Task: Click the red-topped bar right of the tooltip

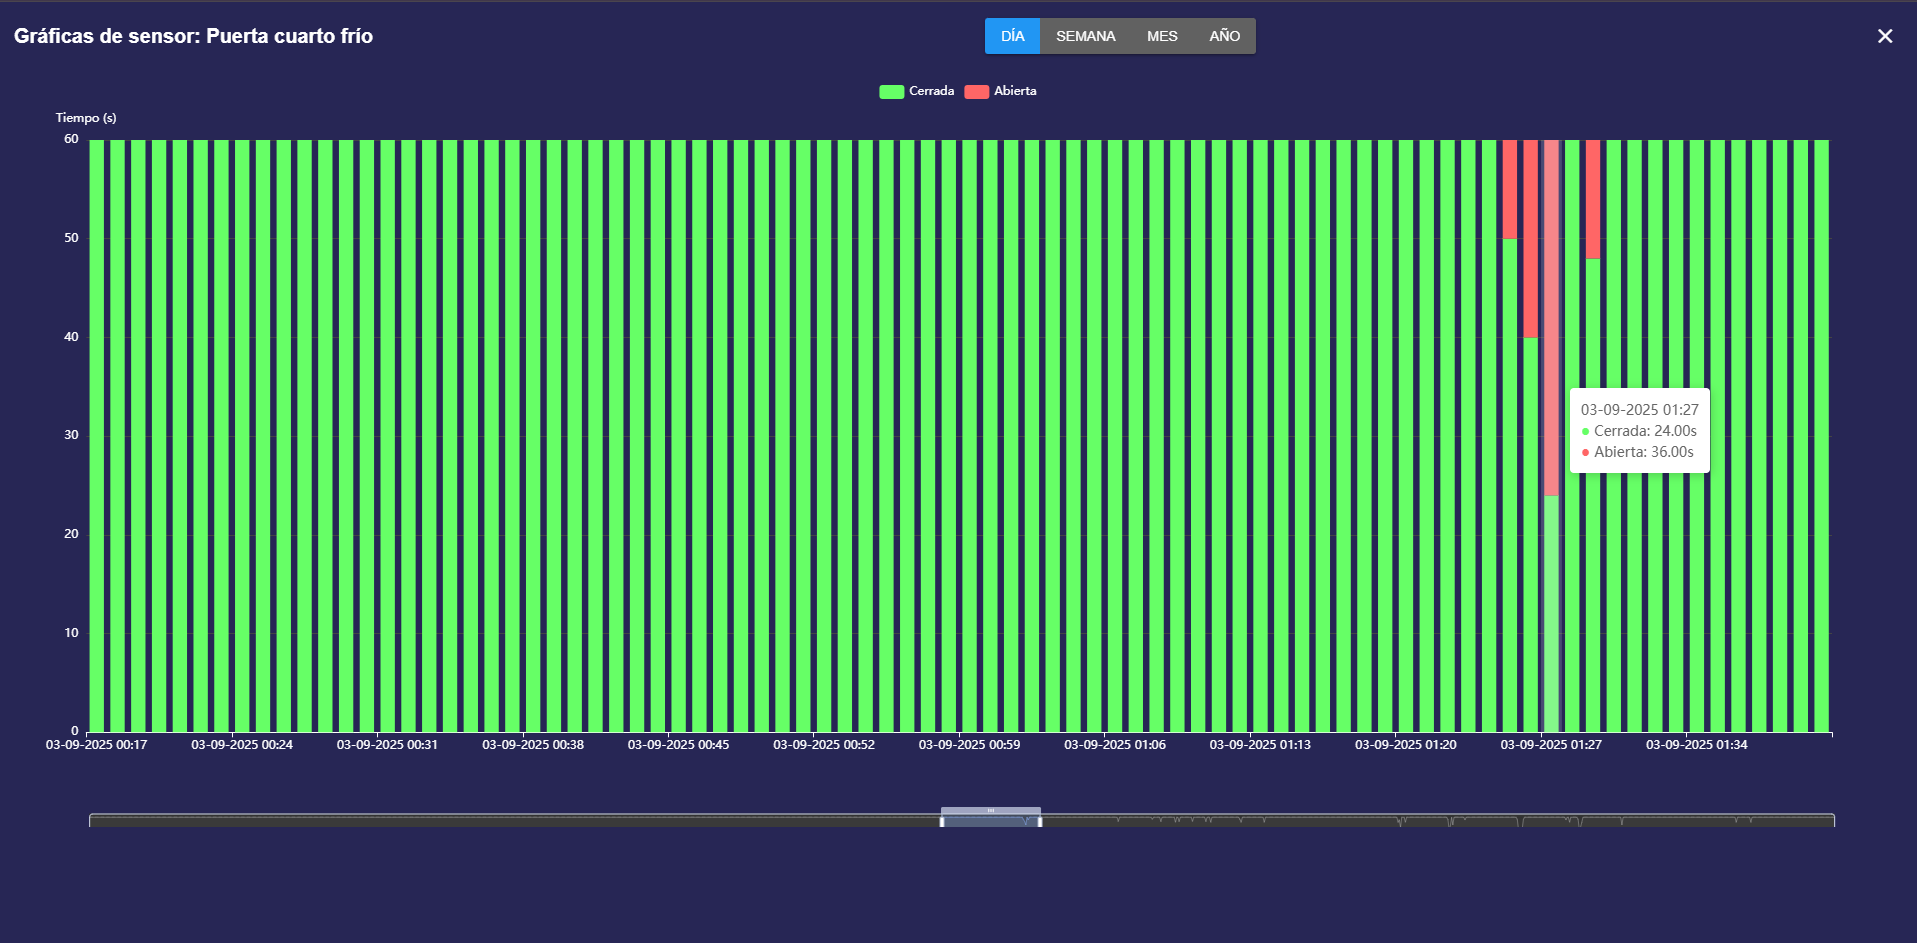Action: [1593, 200]
